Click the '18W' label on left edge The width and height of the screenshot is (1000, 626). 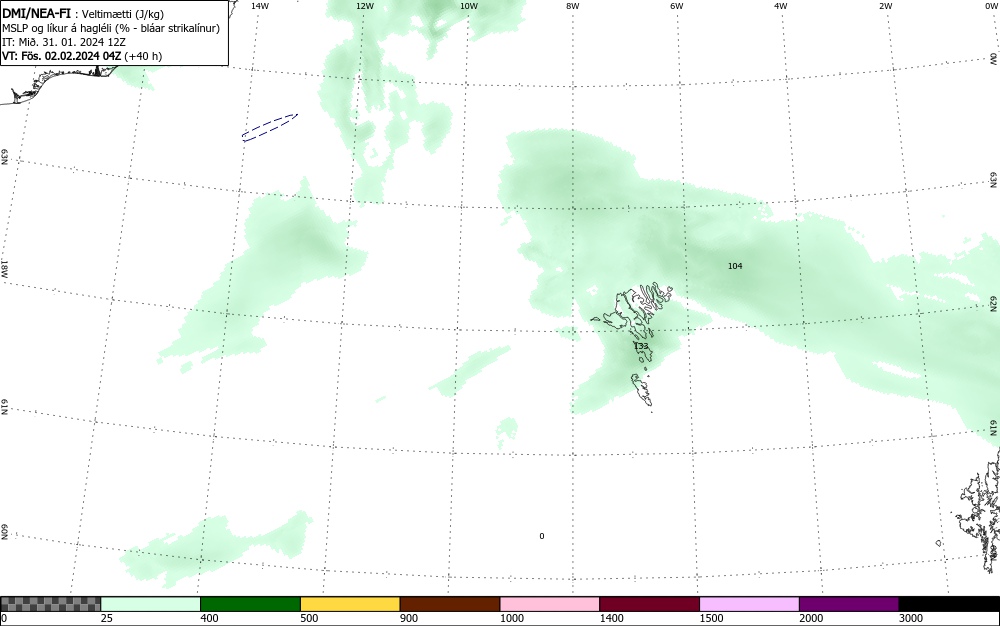[4, 268]
